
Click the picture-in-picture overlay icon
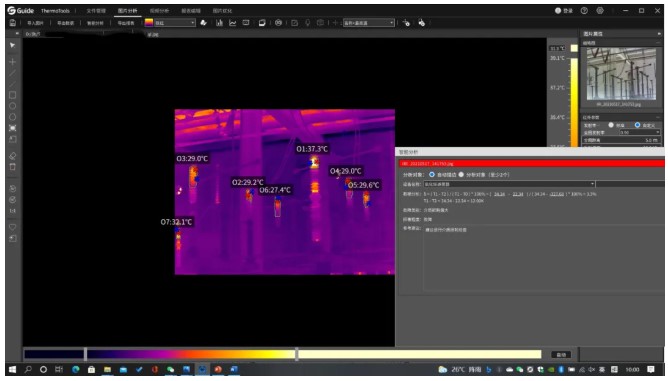click(x=262, y=23)
